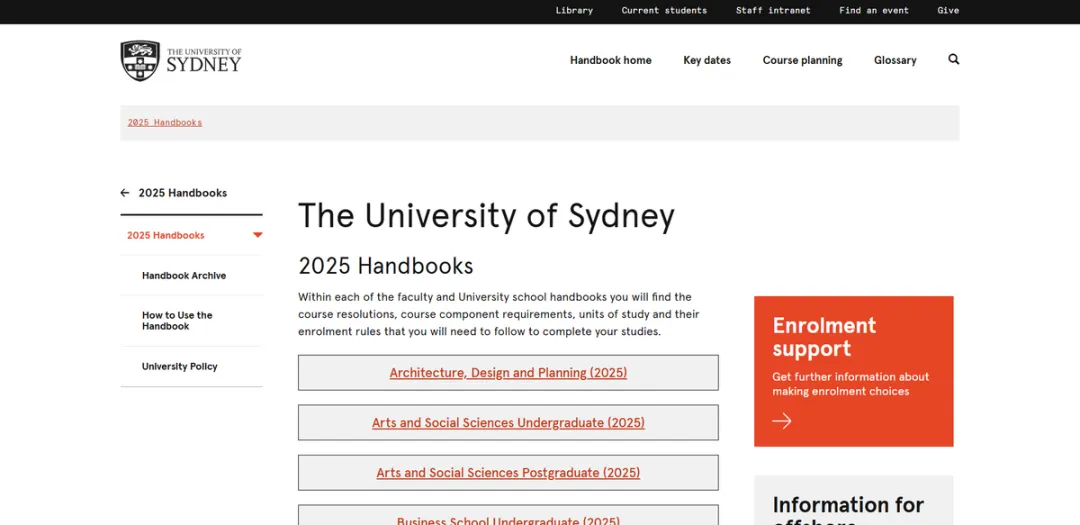The image size is (1080, 525).
Task: Open Staff intranet link
Action: coord(773,10)
